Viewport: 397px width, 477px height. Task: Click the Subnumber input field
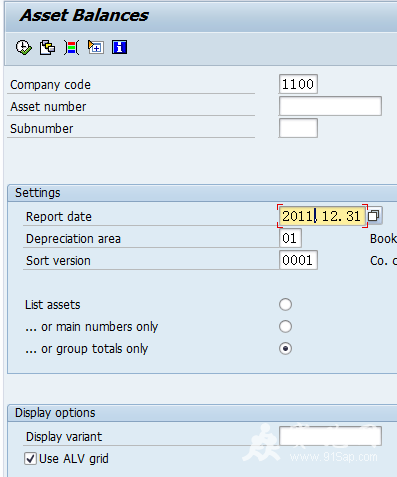pyautogui.click(x=298, y=128)
